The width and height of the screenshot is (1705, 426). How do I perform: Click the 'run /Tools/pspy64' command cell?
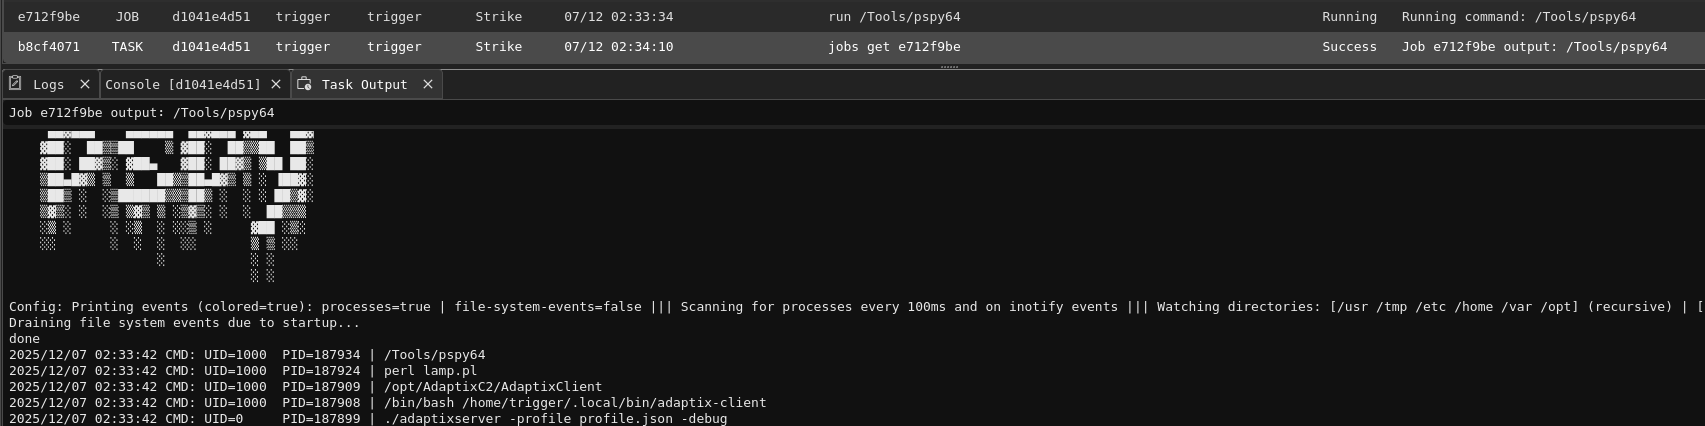click(x=894, y=17)
